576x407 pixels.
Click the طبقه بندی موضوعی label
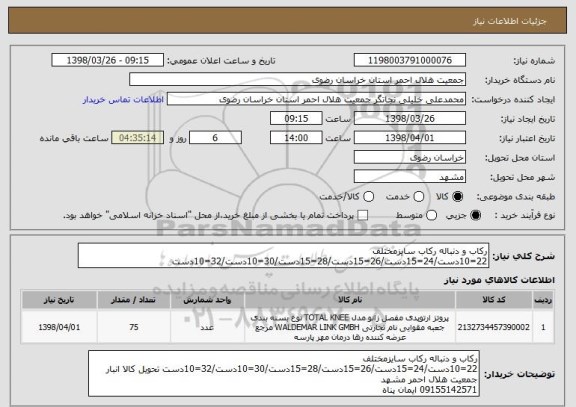[x=516, y=197]
